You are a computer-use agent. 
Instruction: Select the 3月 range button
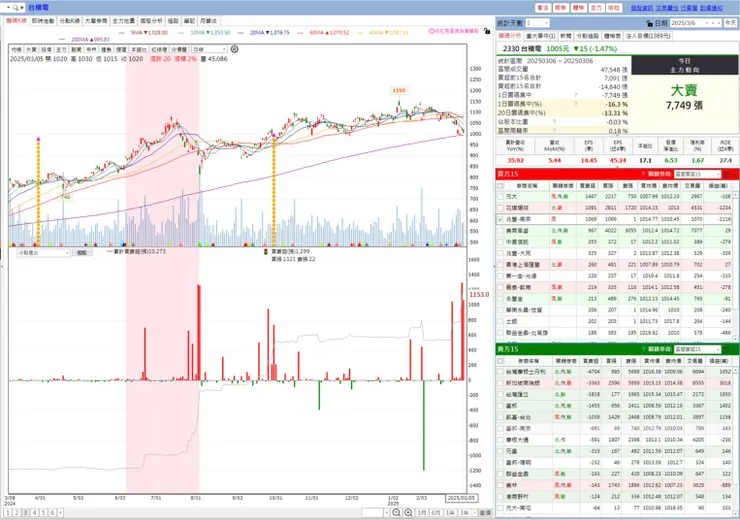click(x=422, y=512)
